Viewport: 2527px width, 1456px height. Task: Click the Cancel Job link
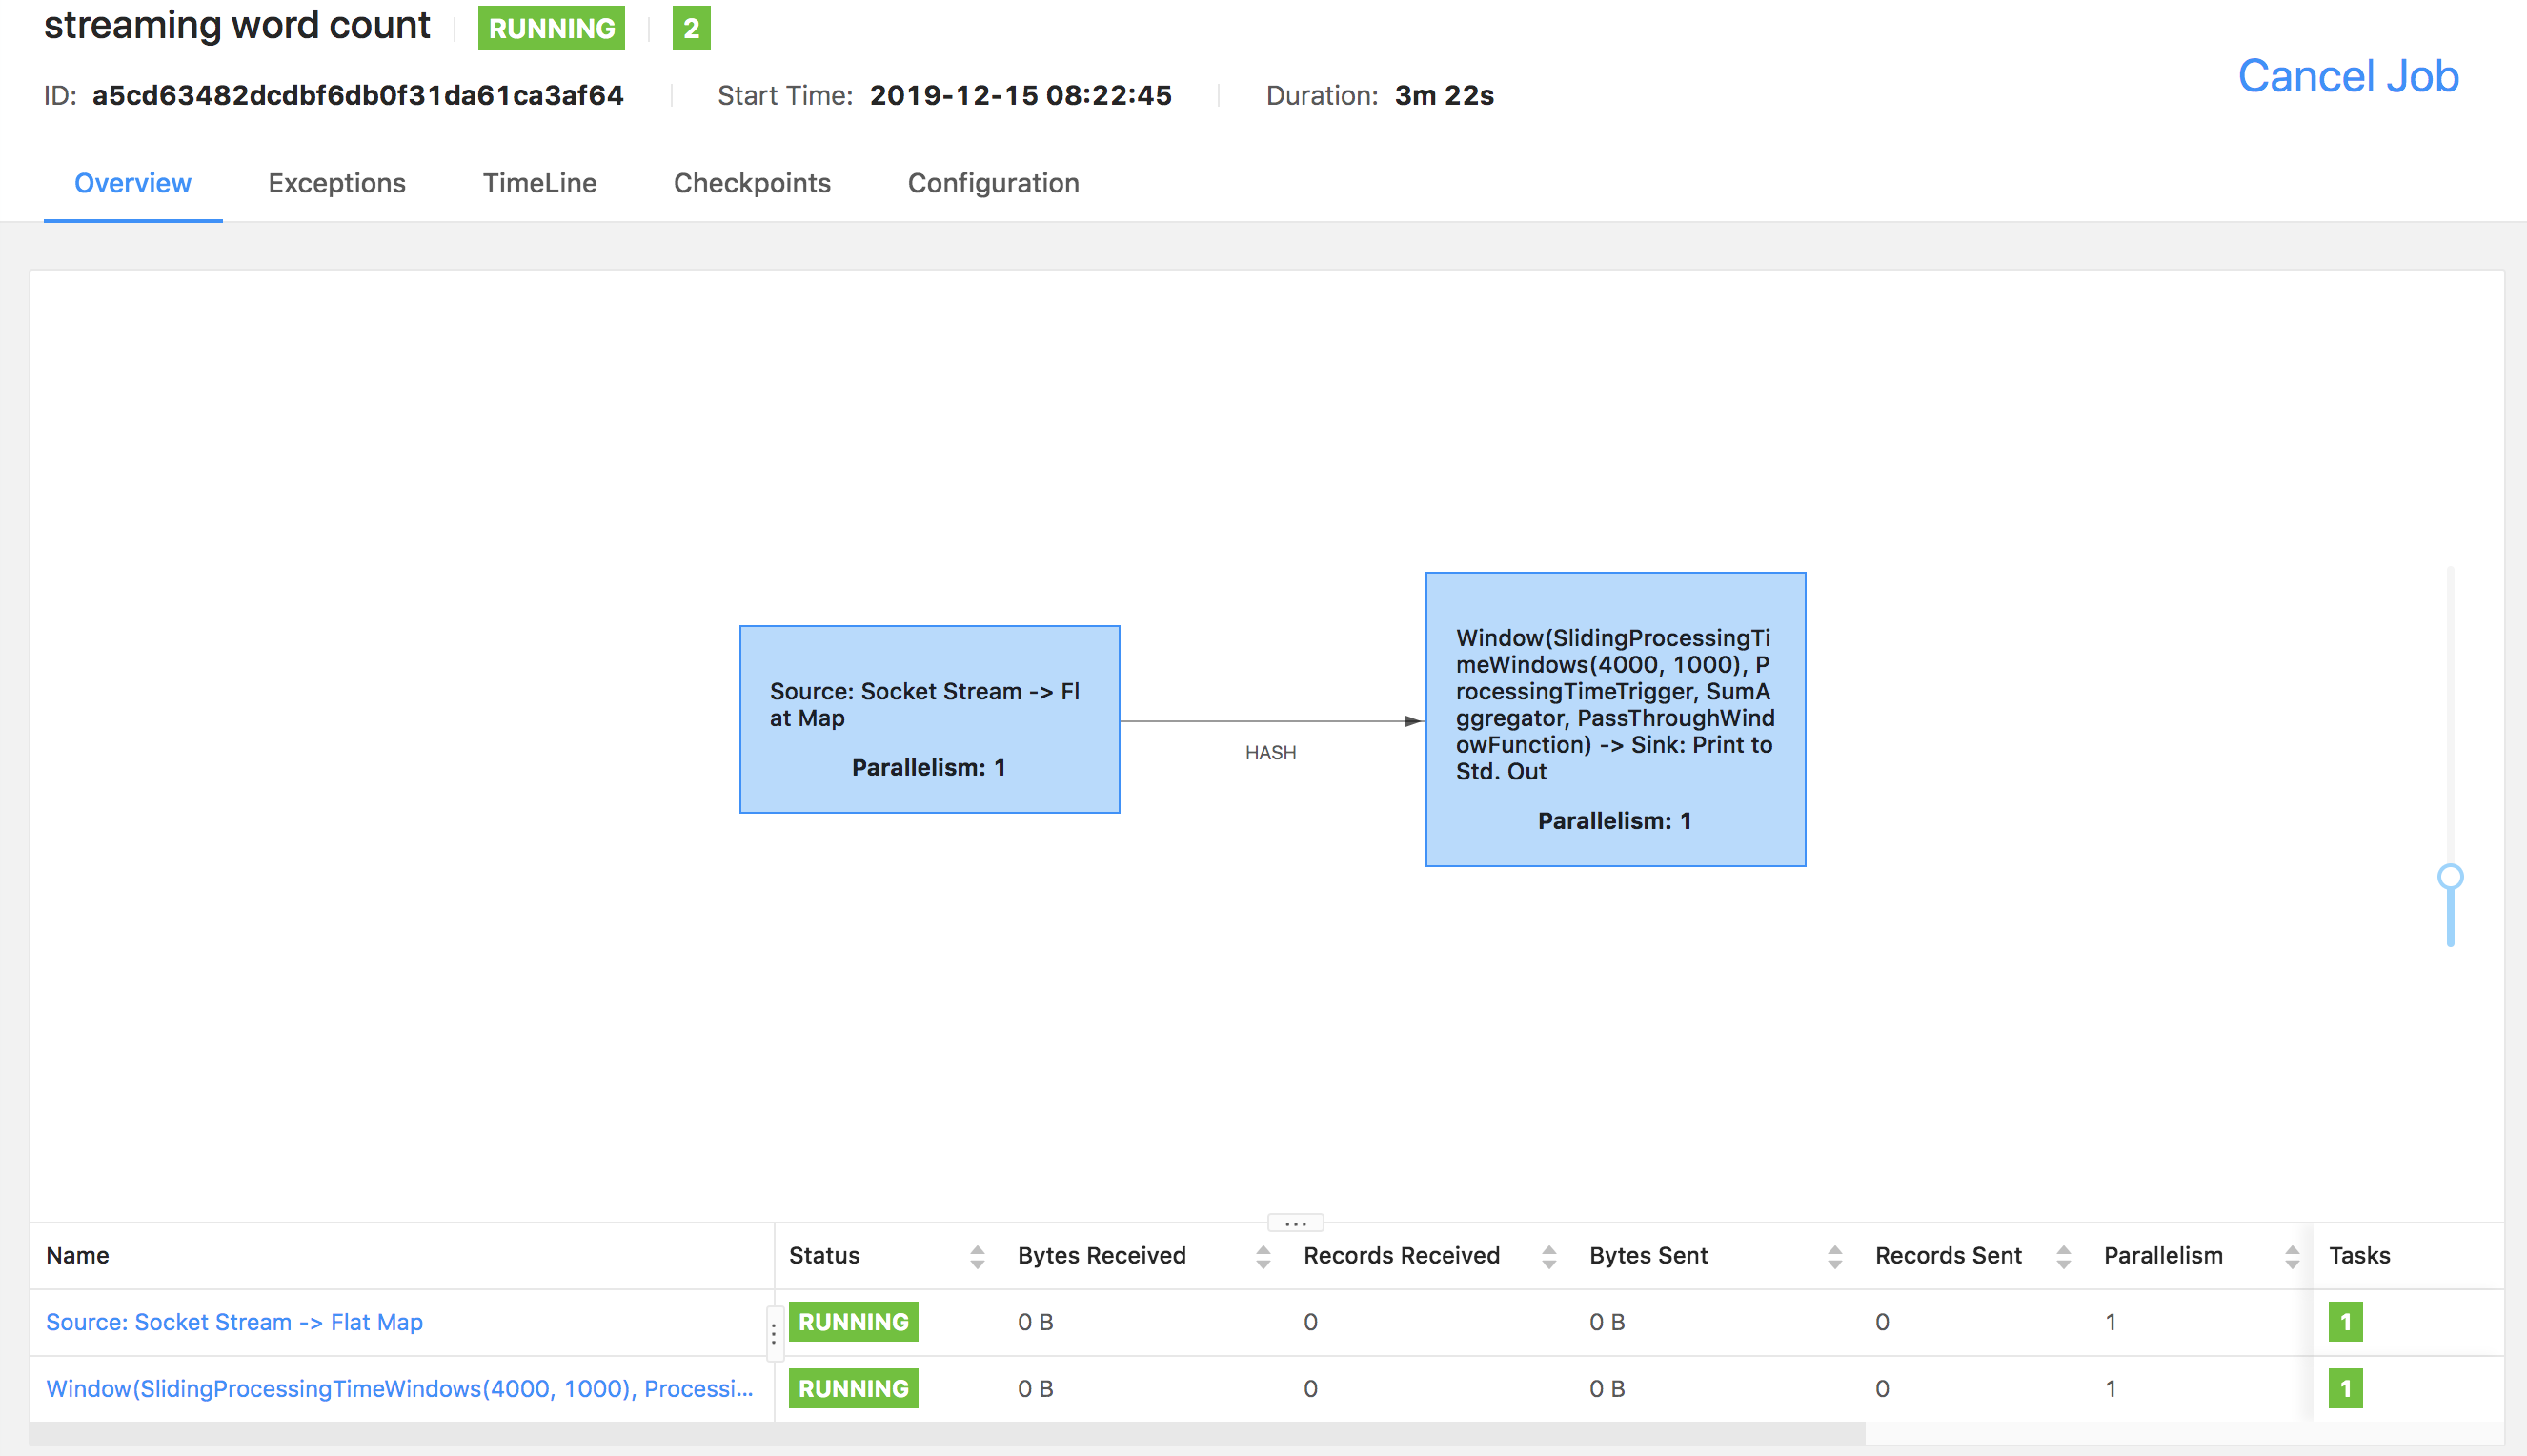(2347, 76)
